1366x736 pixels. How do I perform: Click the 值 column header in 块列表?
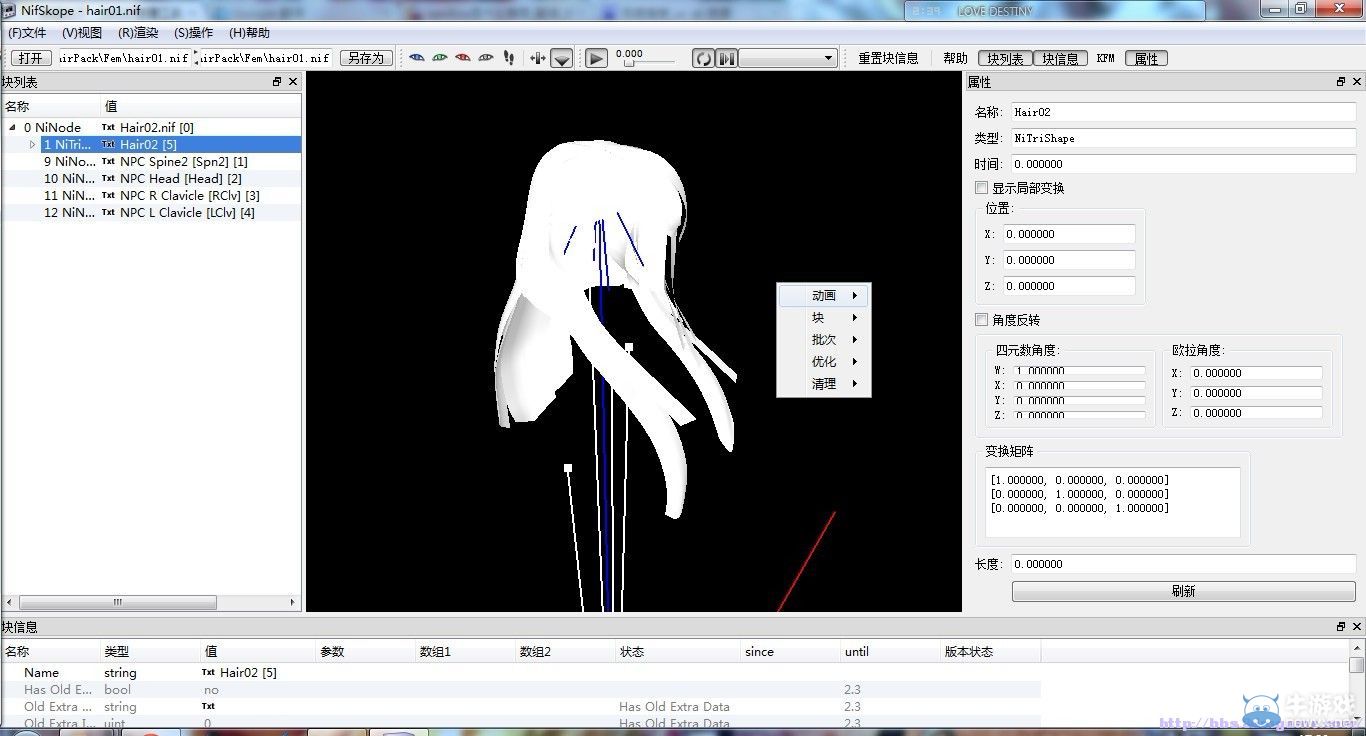200,106
